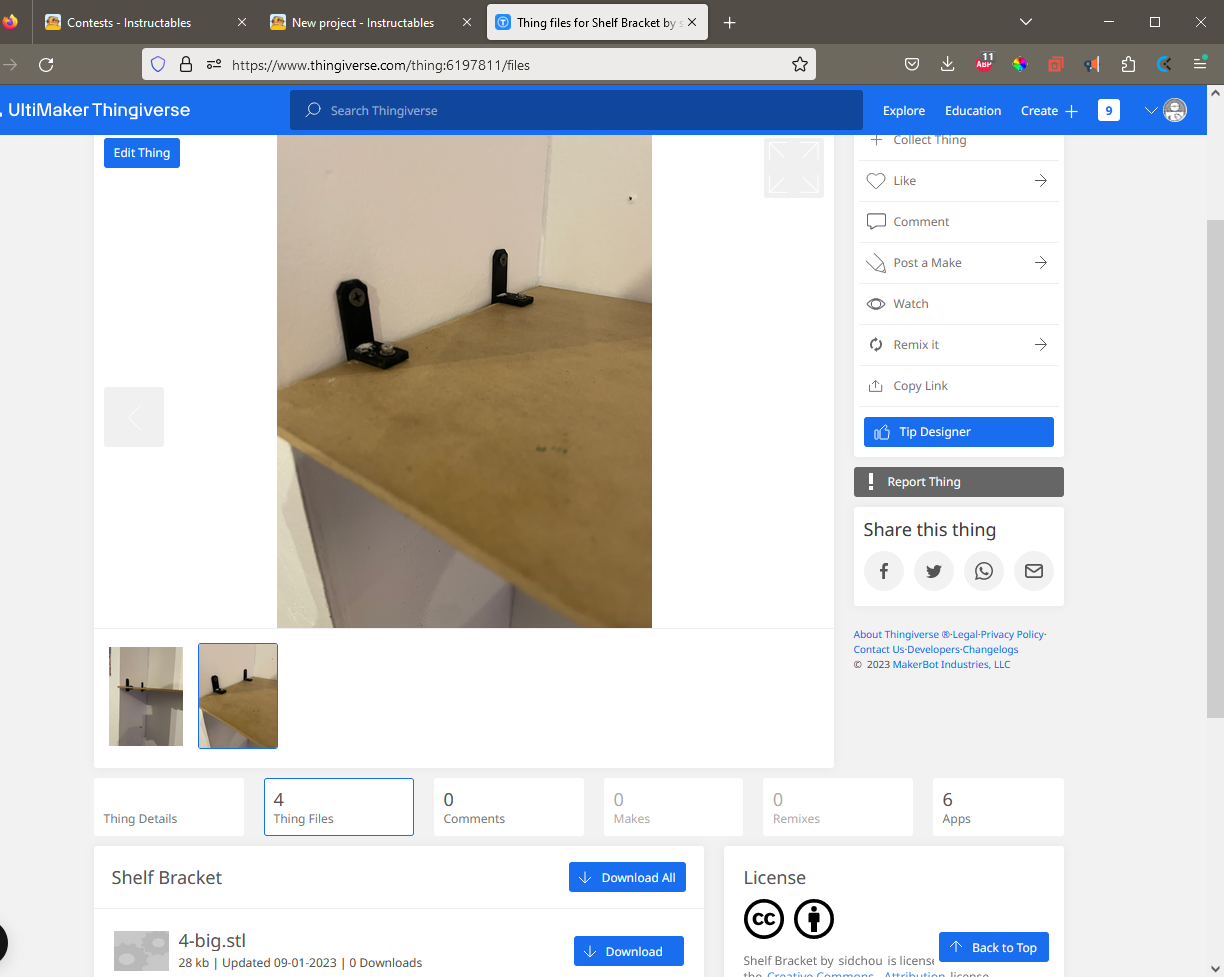Open the Adblock Plus extension icon
This screenshot has width=1224, height=977.
[984, 63]
